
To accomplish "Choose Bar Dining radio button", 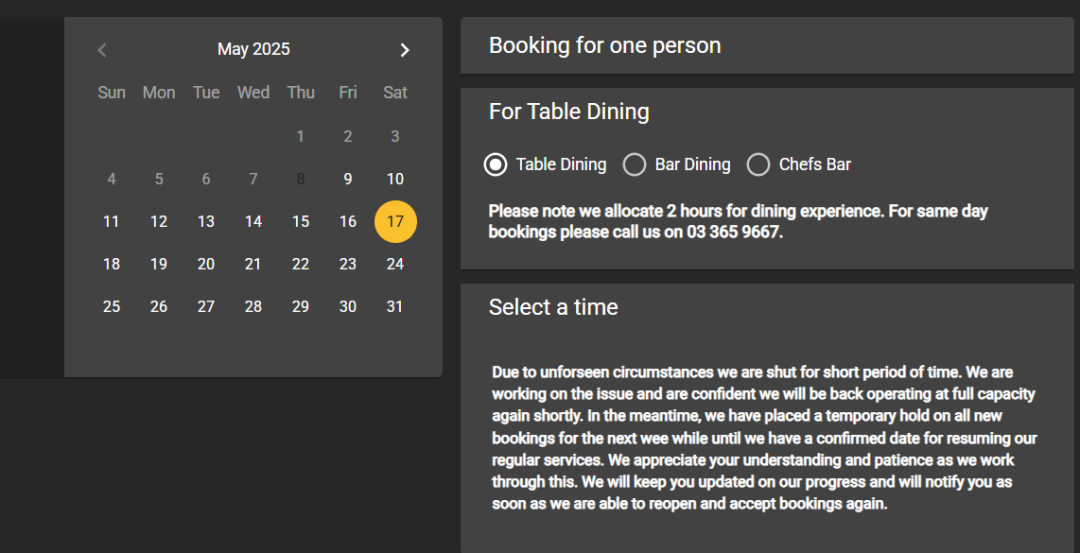I will [x=634, y=165].
